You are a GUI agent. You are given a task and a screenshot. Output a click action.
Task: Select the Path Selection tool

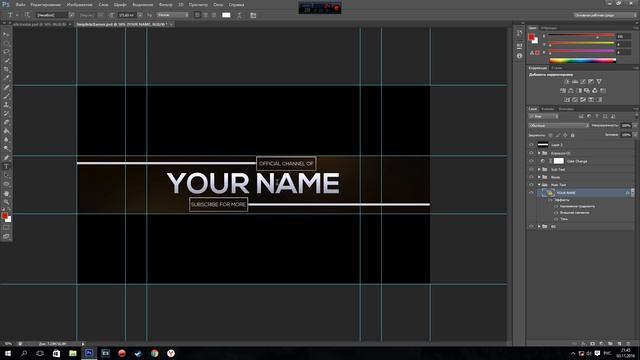(6, 175)
